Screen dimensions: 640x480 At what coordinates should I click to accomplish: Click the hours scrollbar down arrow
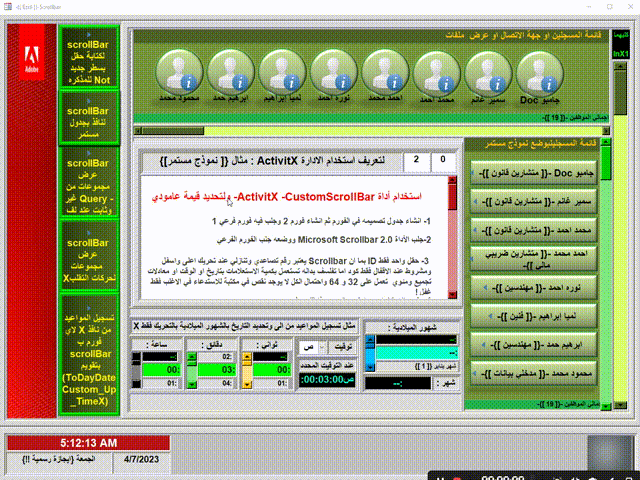[136, 384]
